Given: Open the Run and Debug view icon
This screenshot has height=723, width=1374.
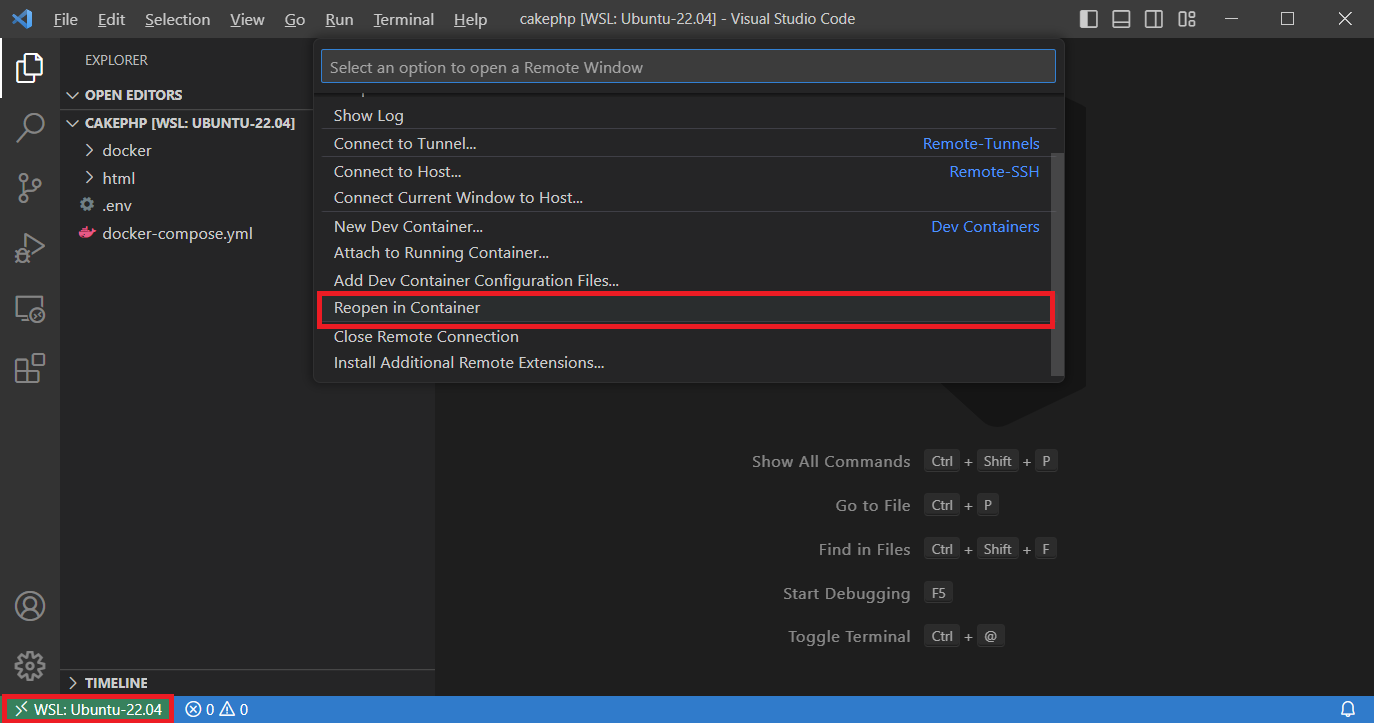Looking at the screenshot, I should click(30, 248).
